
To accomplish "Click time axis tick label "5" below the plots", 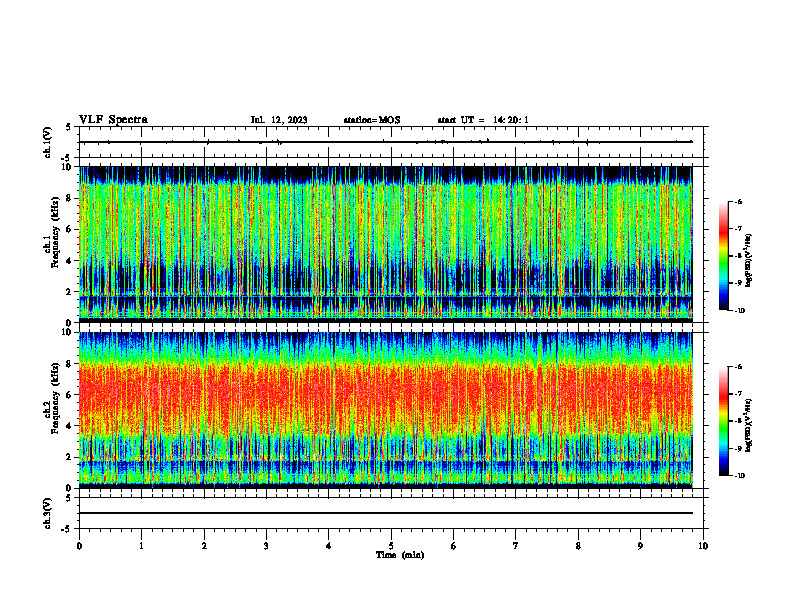I will click(391, 546).
